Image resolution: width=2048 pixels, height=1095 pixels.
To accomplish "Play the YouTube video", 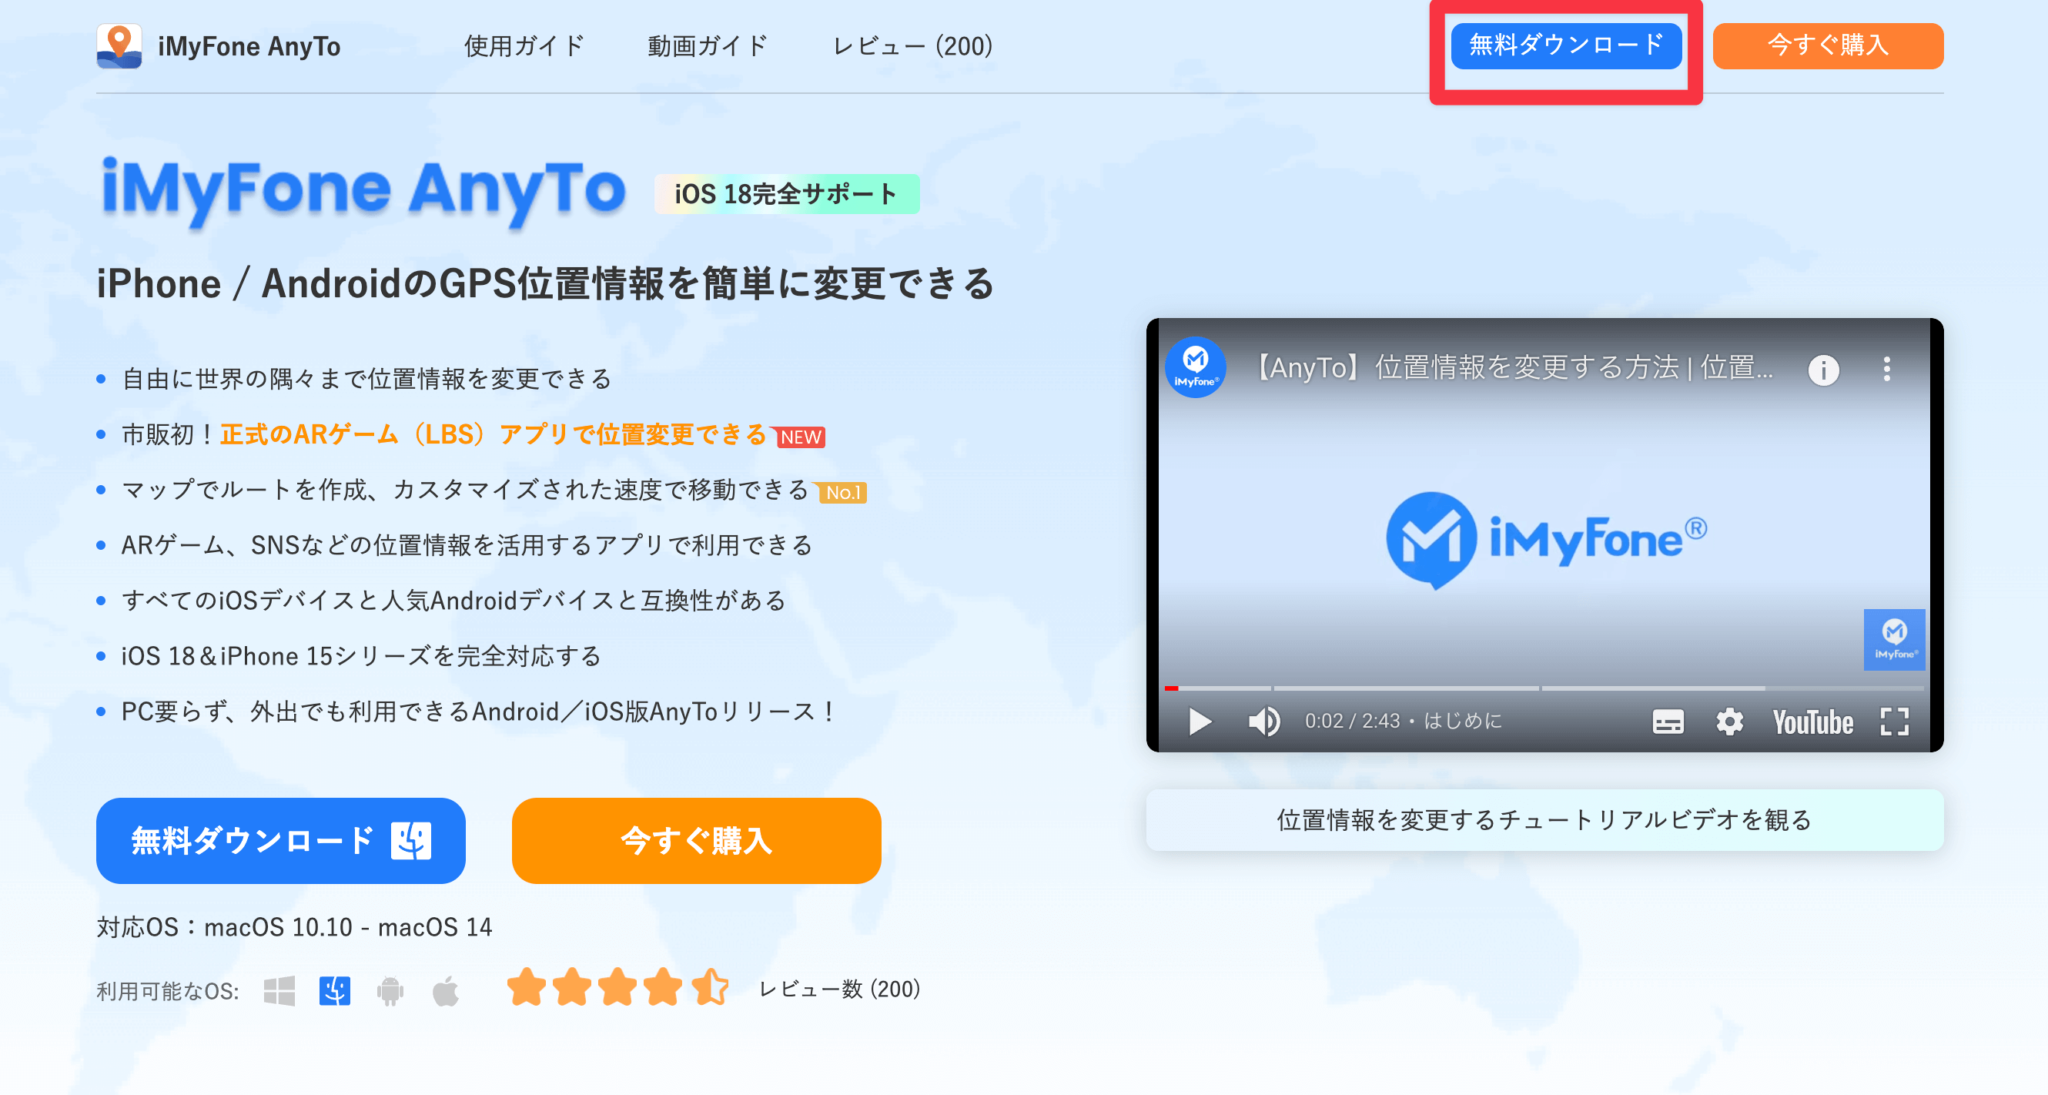I will (1199, 721).
